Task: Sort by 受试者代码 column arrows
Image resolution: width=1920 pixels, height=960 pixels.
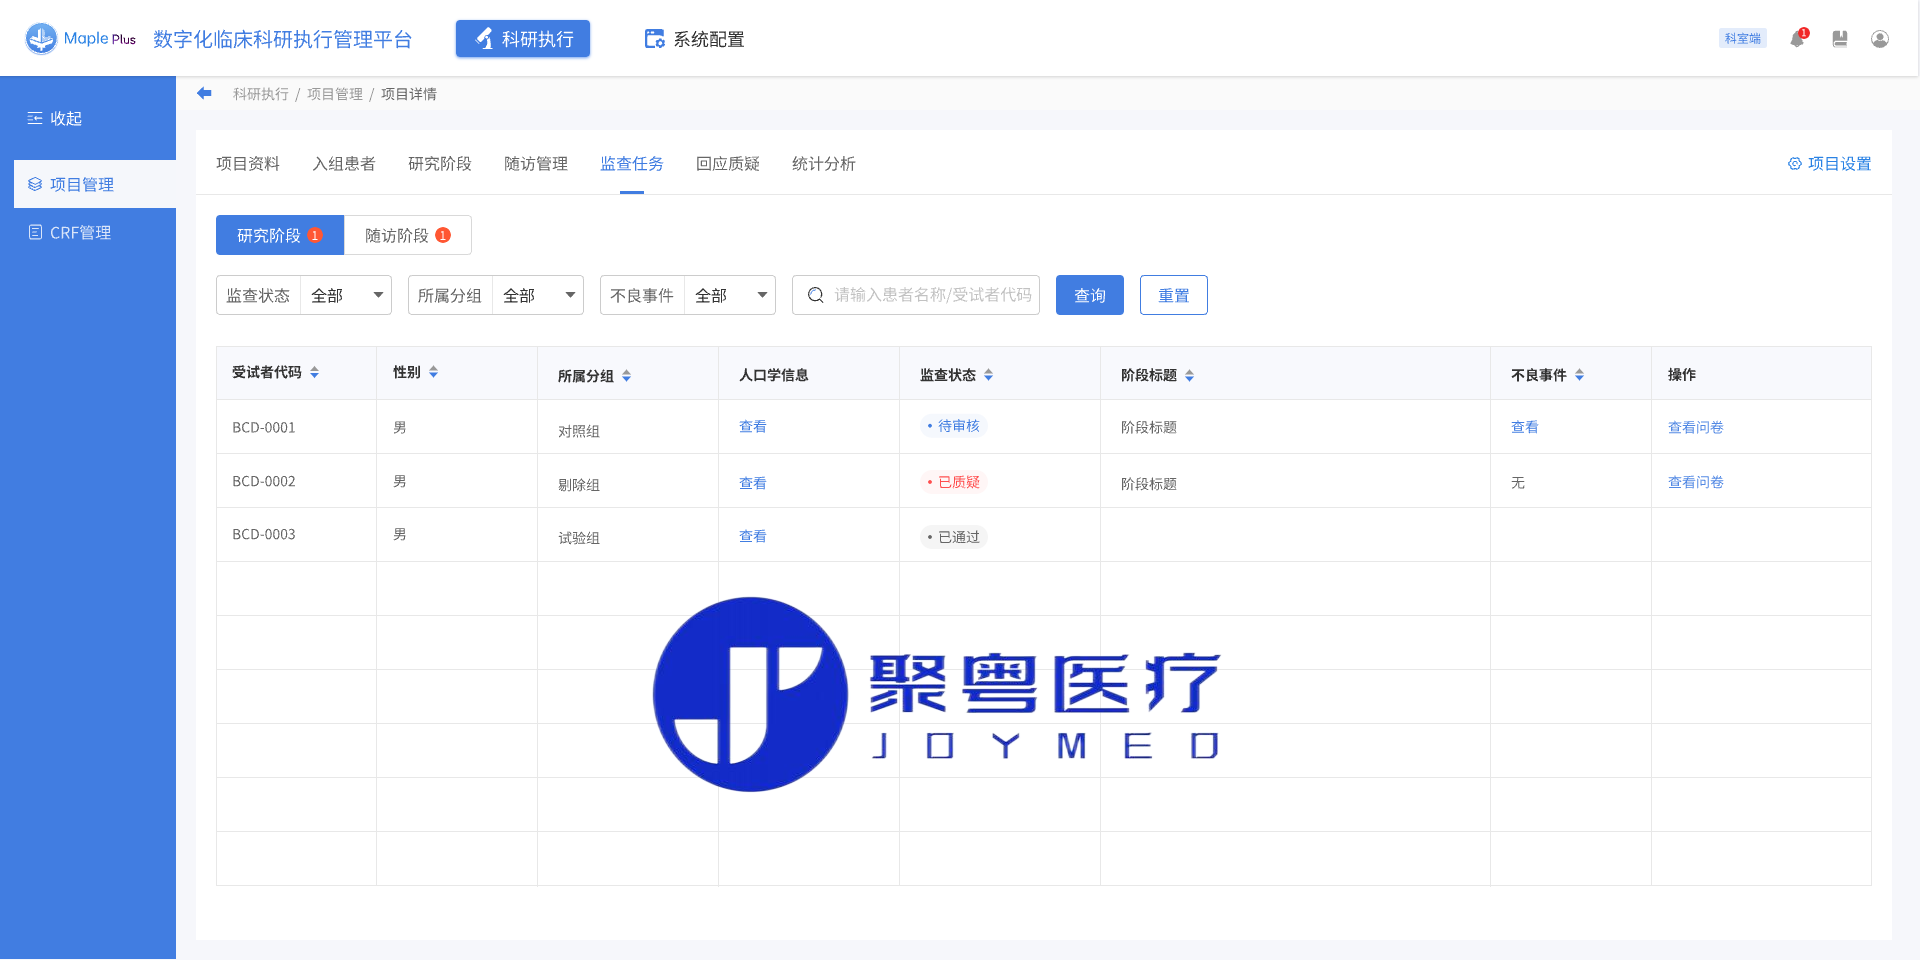Action: click(x=314, y=372)
